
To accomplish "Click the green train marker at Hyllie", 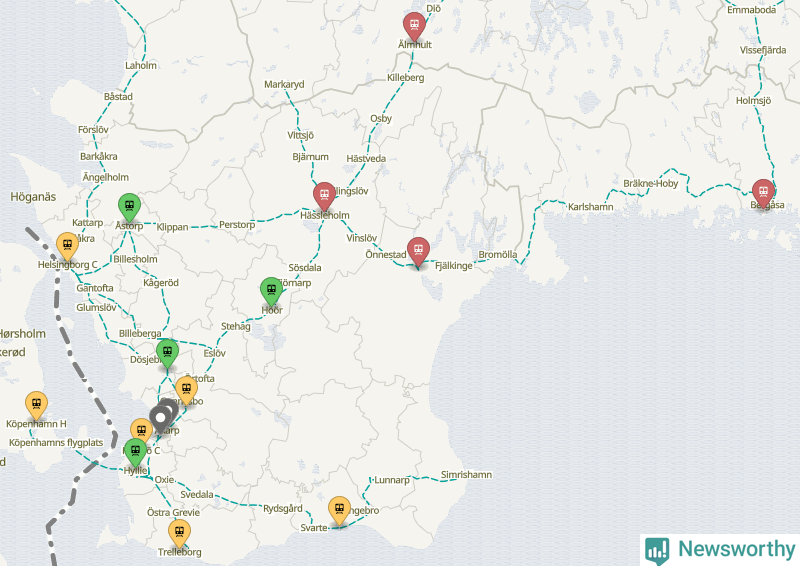I will [x=135, y=452].
